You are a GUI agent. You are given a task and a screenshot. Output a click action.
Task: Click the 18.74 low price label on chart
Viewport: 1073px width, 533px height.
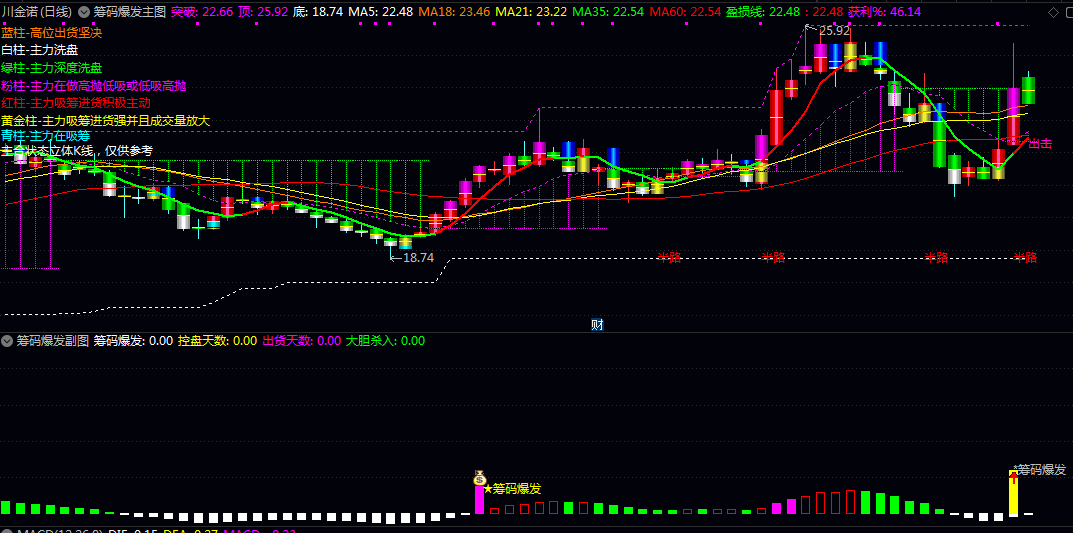coord(418,258)
